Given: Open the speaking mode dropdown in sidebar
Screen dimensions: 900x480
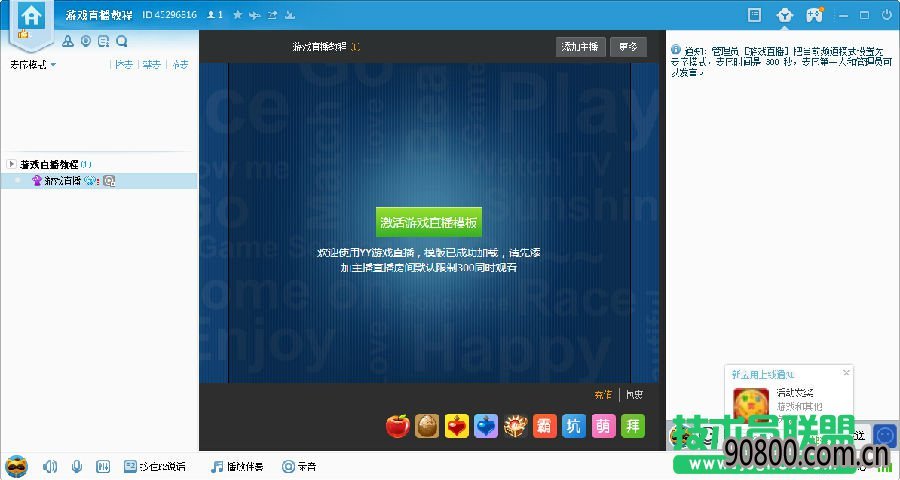Looking at the screenshot, I should [x=33, y=64].
